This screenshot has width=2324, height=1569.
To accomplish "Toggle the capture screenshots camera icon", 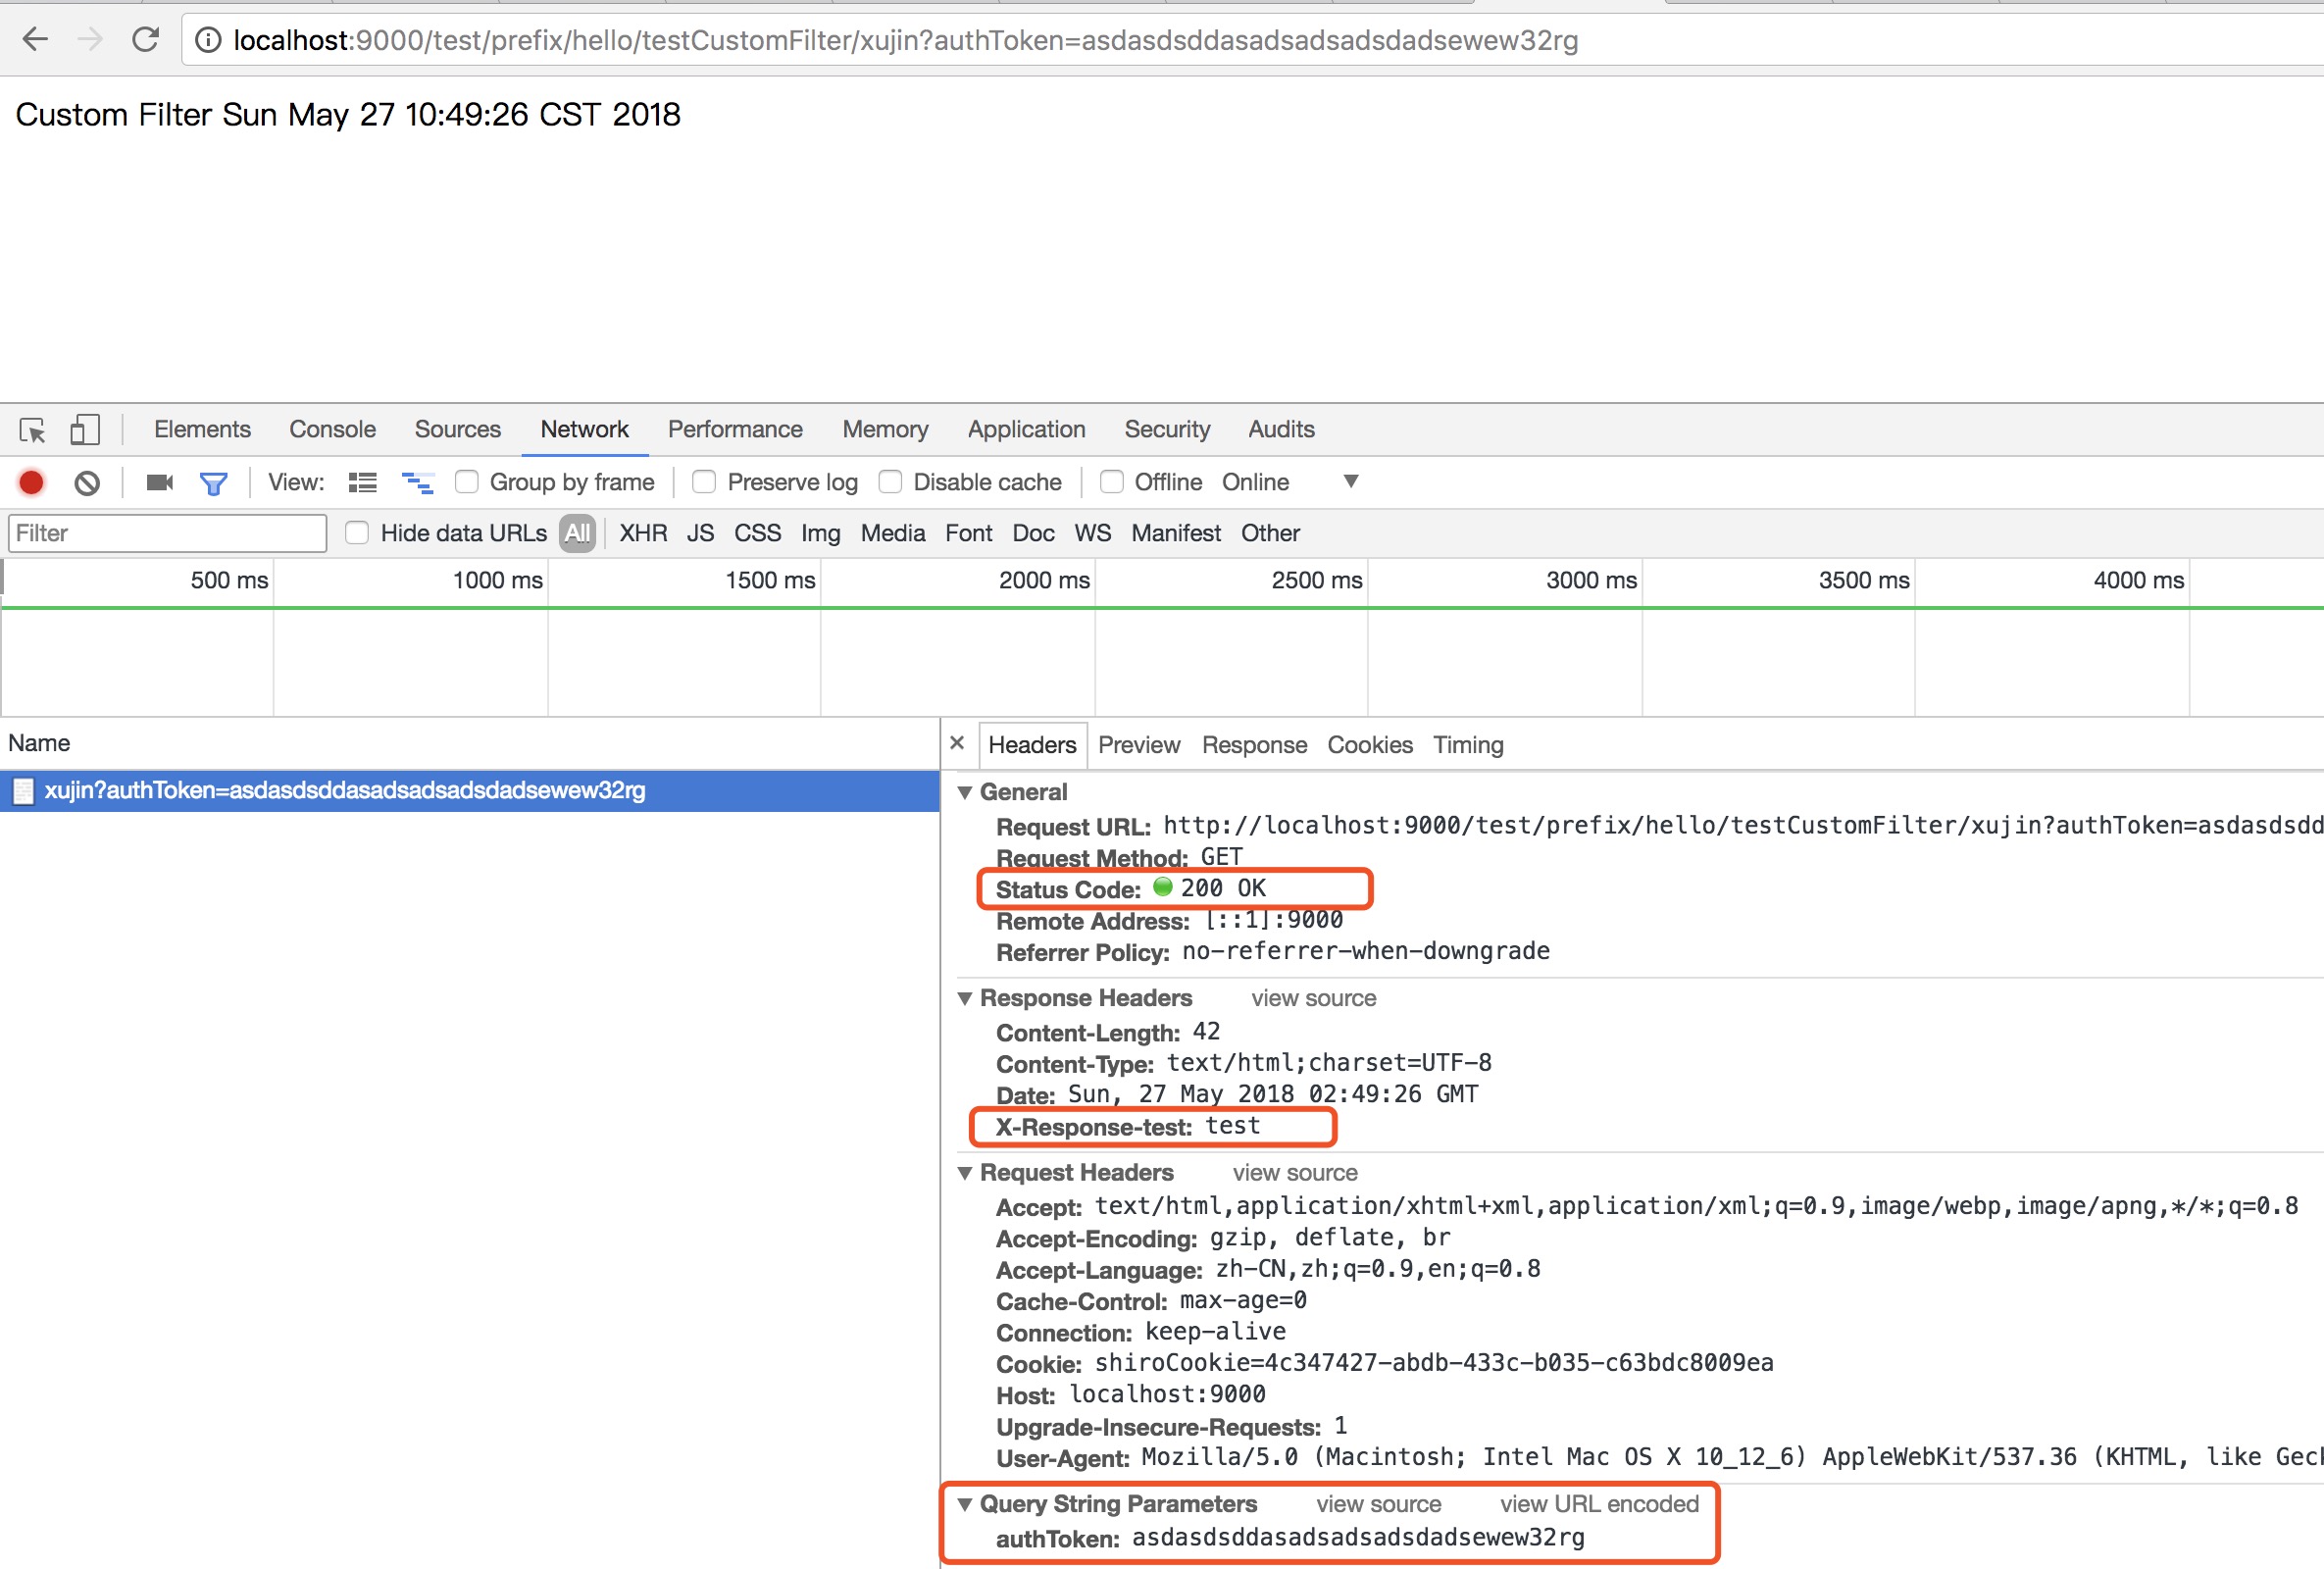I will (x=159, y=483).
